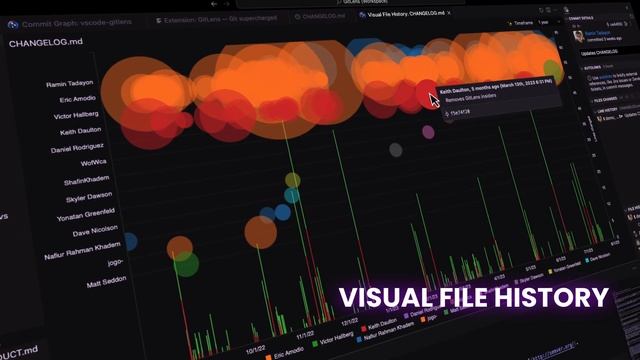Click jpgo- author axis label
Screen dimensions: 640x360
(x=116, y=262)
